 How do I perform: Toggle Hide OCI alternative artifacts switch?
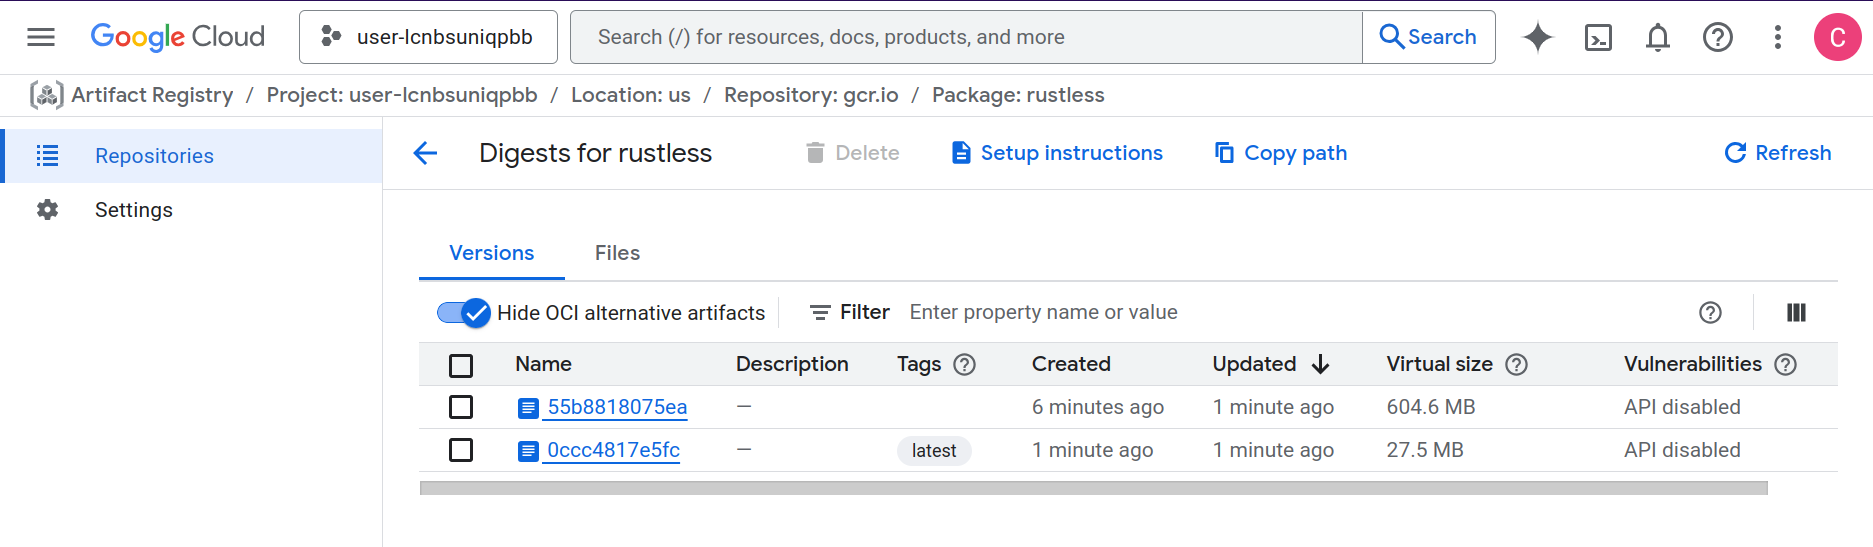[x=463, y=313]
